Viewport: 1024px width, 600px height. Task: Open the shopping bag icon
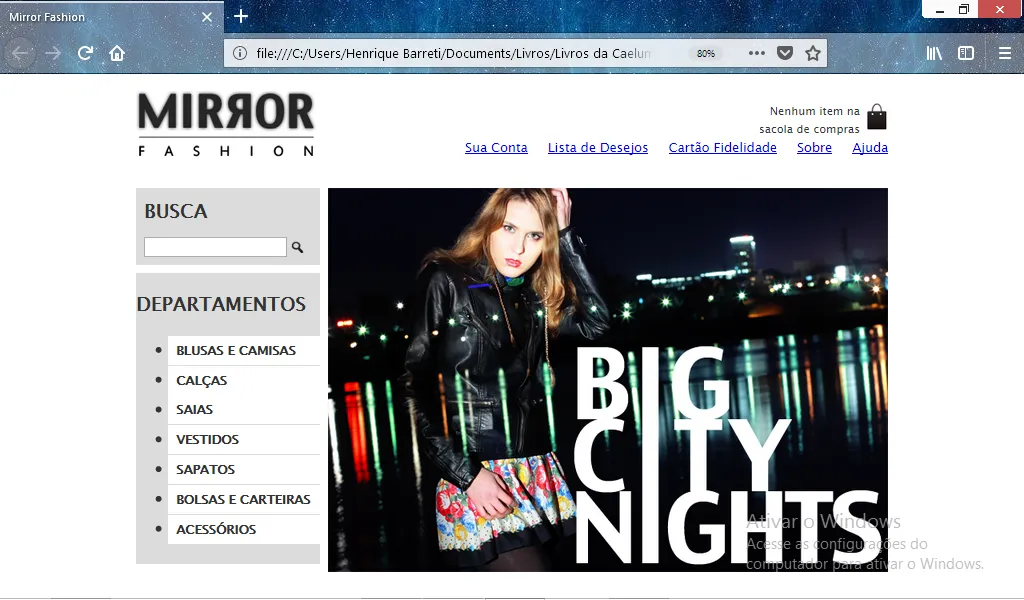(877, 117)
